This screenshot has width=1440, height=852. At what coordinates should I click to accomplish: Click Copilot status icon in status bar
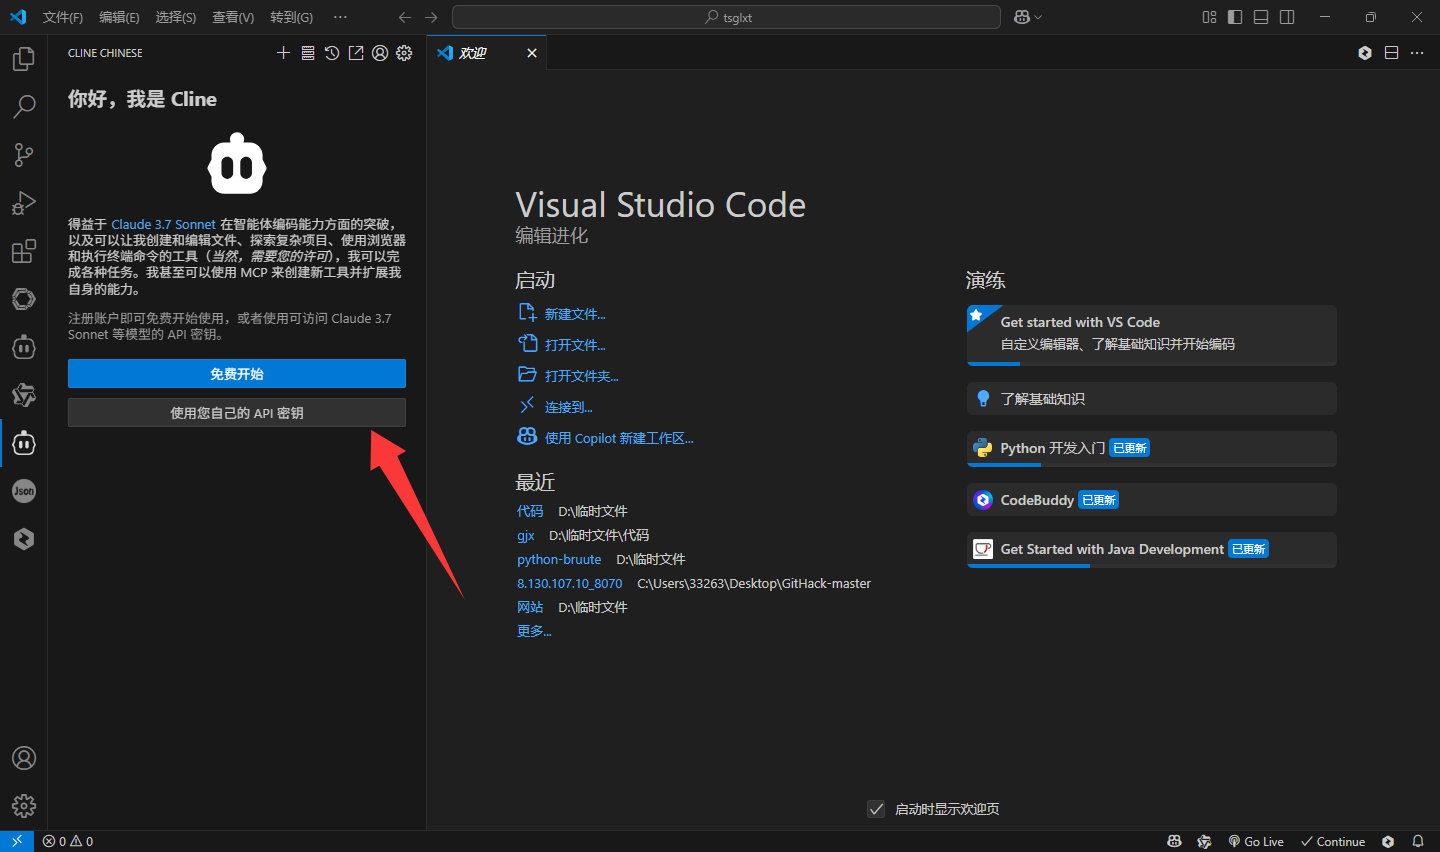coord(1175,841)
